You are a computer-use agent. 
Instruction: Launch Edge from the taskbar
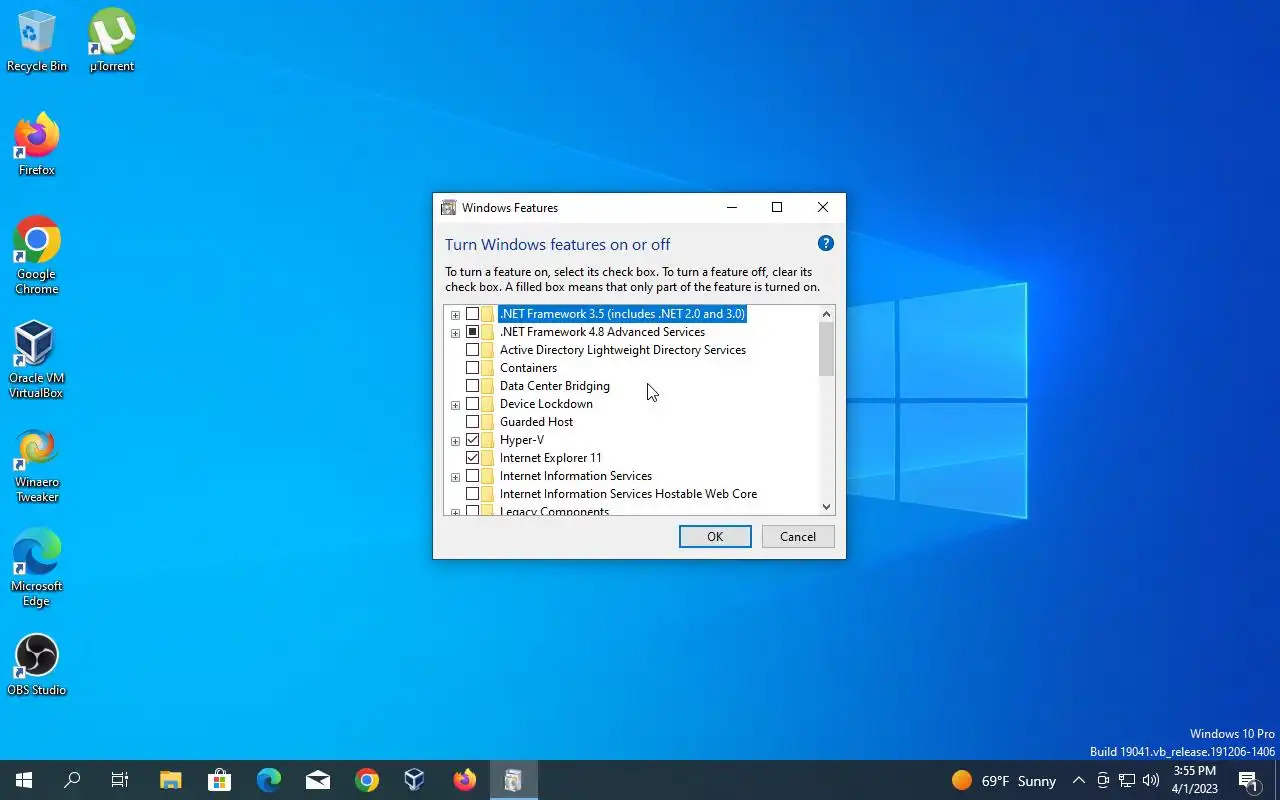[x=268, y=780]
